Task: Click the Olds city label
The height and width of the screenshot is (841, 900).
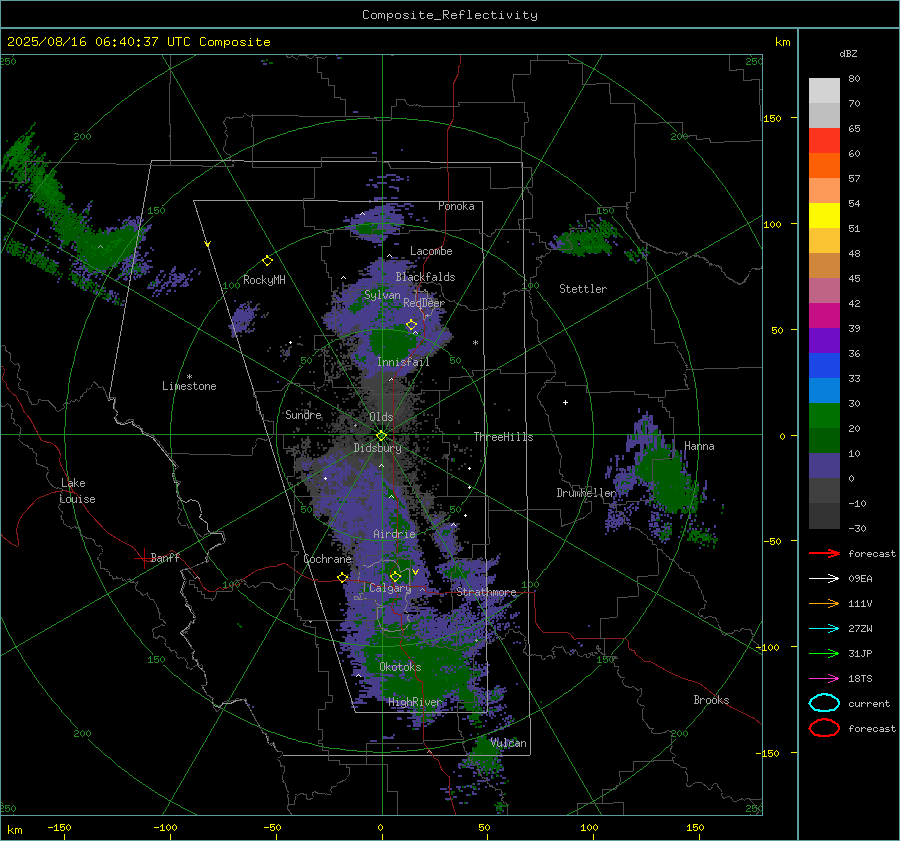Action: [x=381, y=417]
